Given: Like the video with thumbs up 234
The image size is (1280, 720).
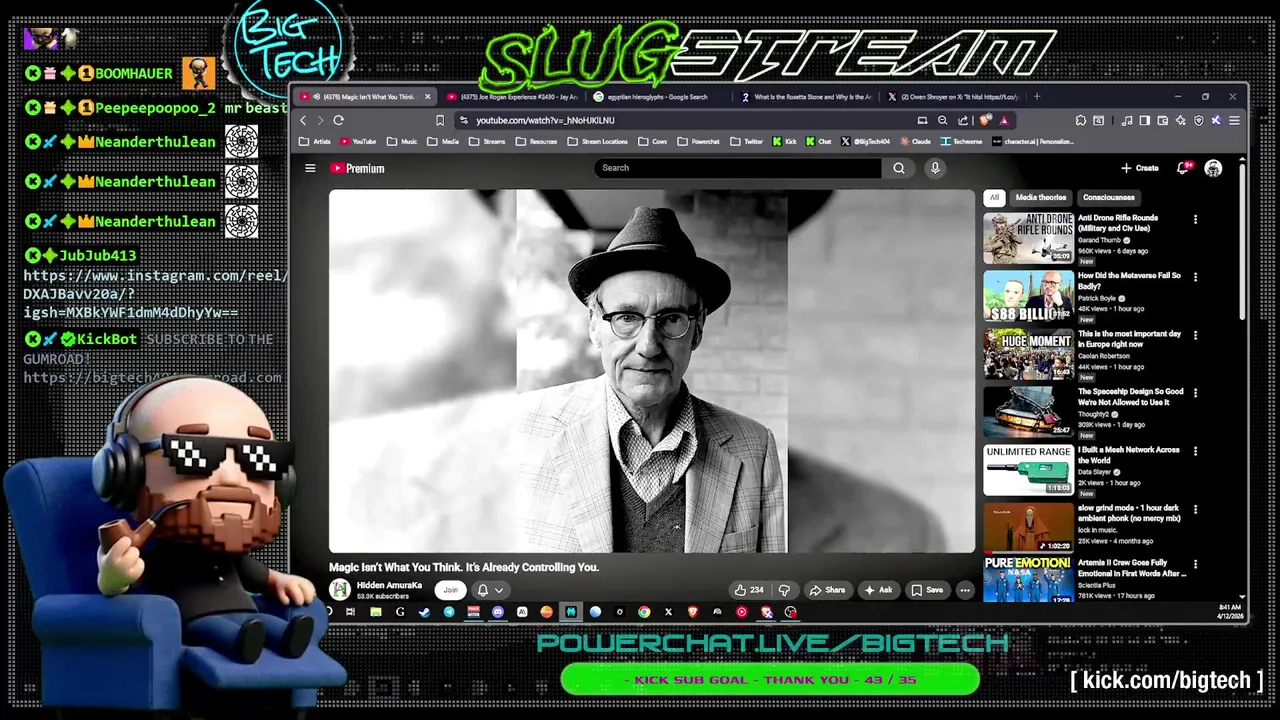Looking at the screenshot, I should pyautogui.click(x=749, y=590).
